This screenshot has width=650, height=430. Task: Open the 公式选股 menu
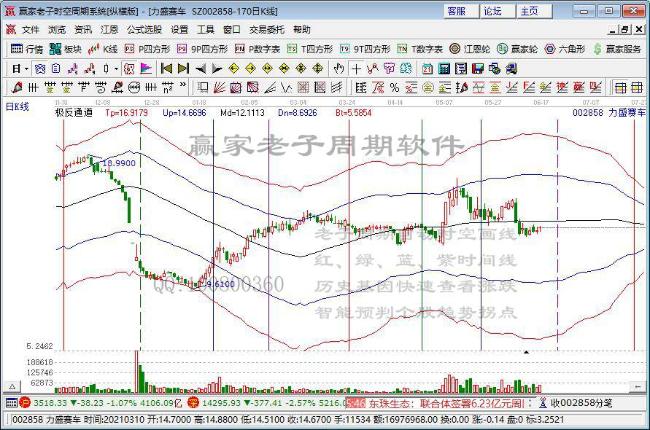click(x=144, y=29)
